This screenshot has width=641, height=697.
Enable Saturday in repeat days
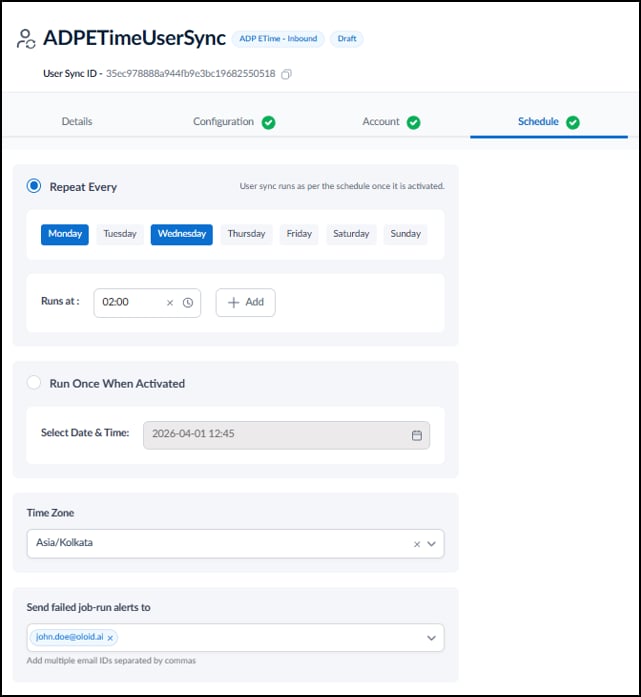tap(351, 234)
